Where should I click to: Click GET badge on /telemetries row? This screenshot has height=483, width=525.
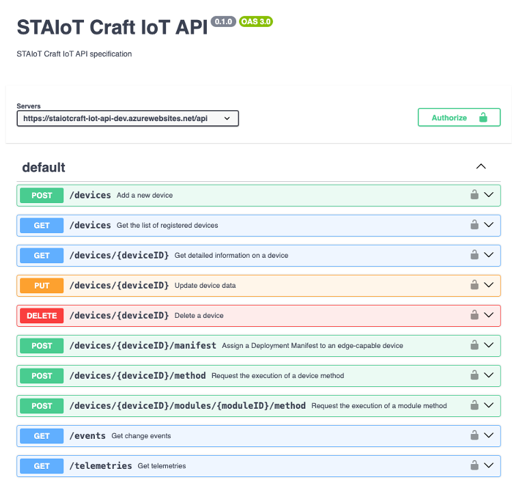42,466
